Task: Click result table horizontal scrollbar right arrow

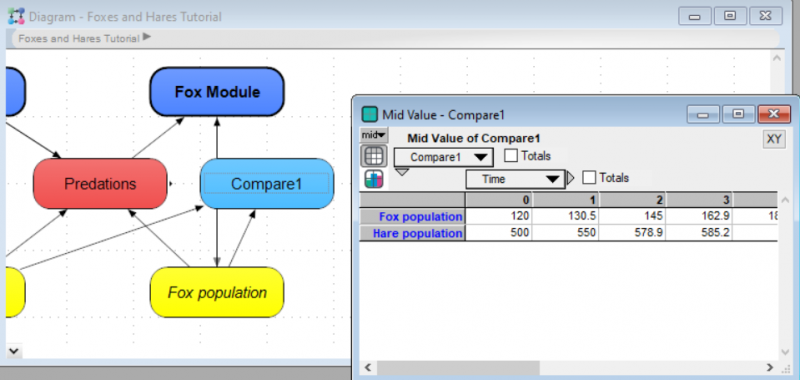Action: (x=770, y=367)
